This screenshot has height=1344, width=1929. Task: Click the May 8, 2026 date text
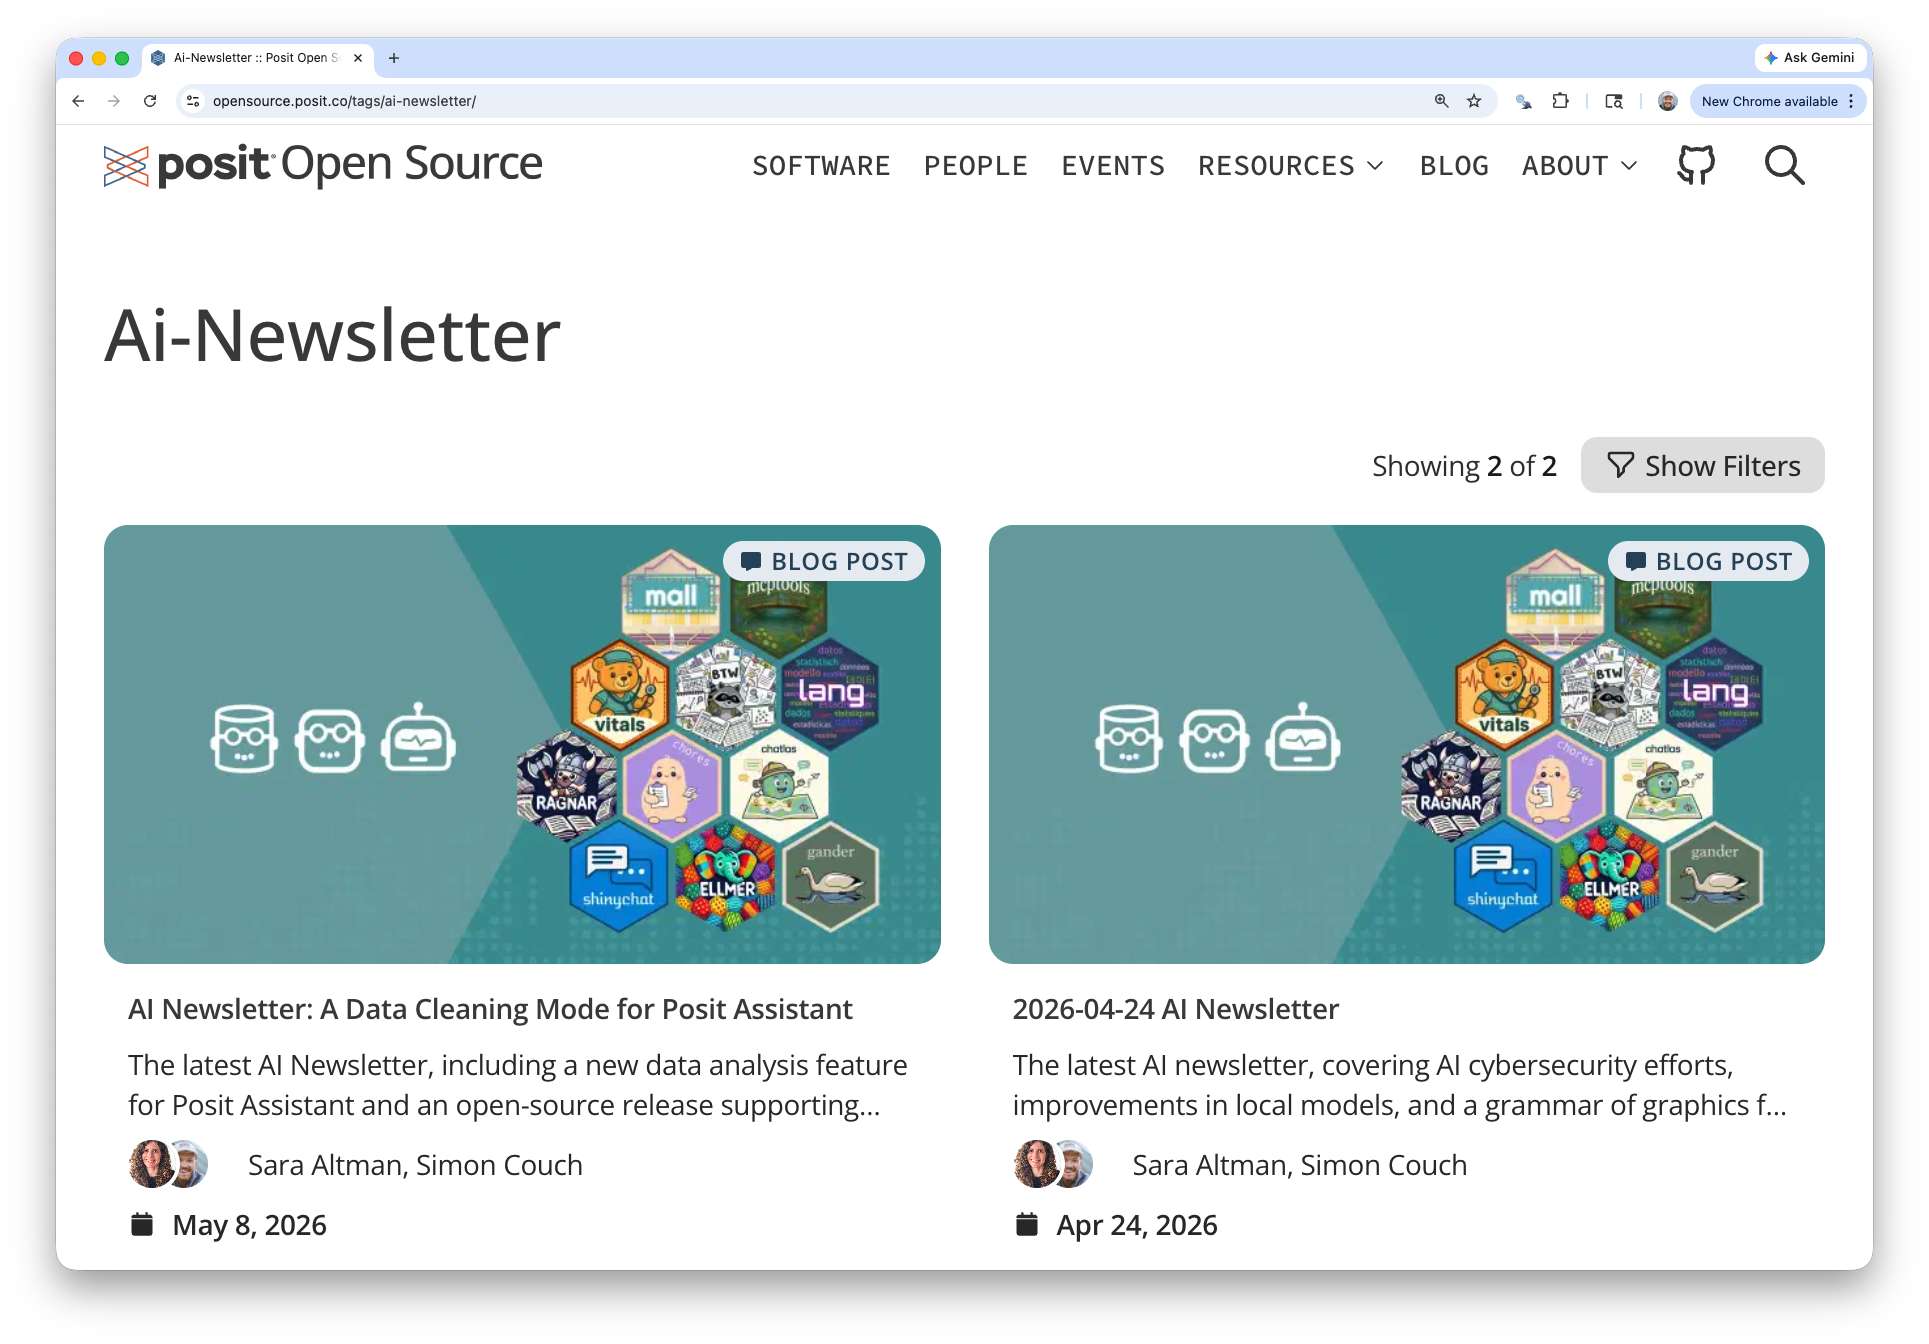click(x=250, y=1225)
